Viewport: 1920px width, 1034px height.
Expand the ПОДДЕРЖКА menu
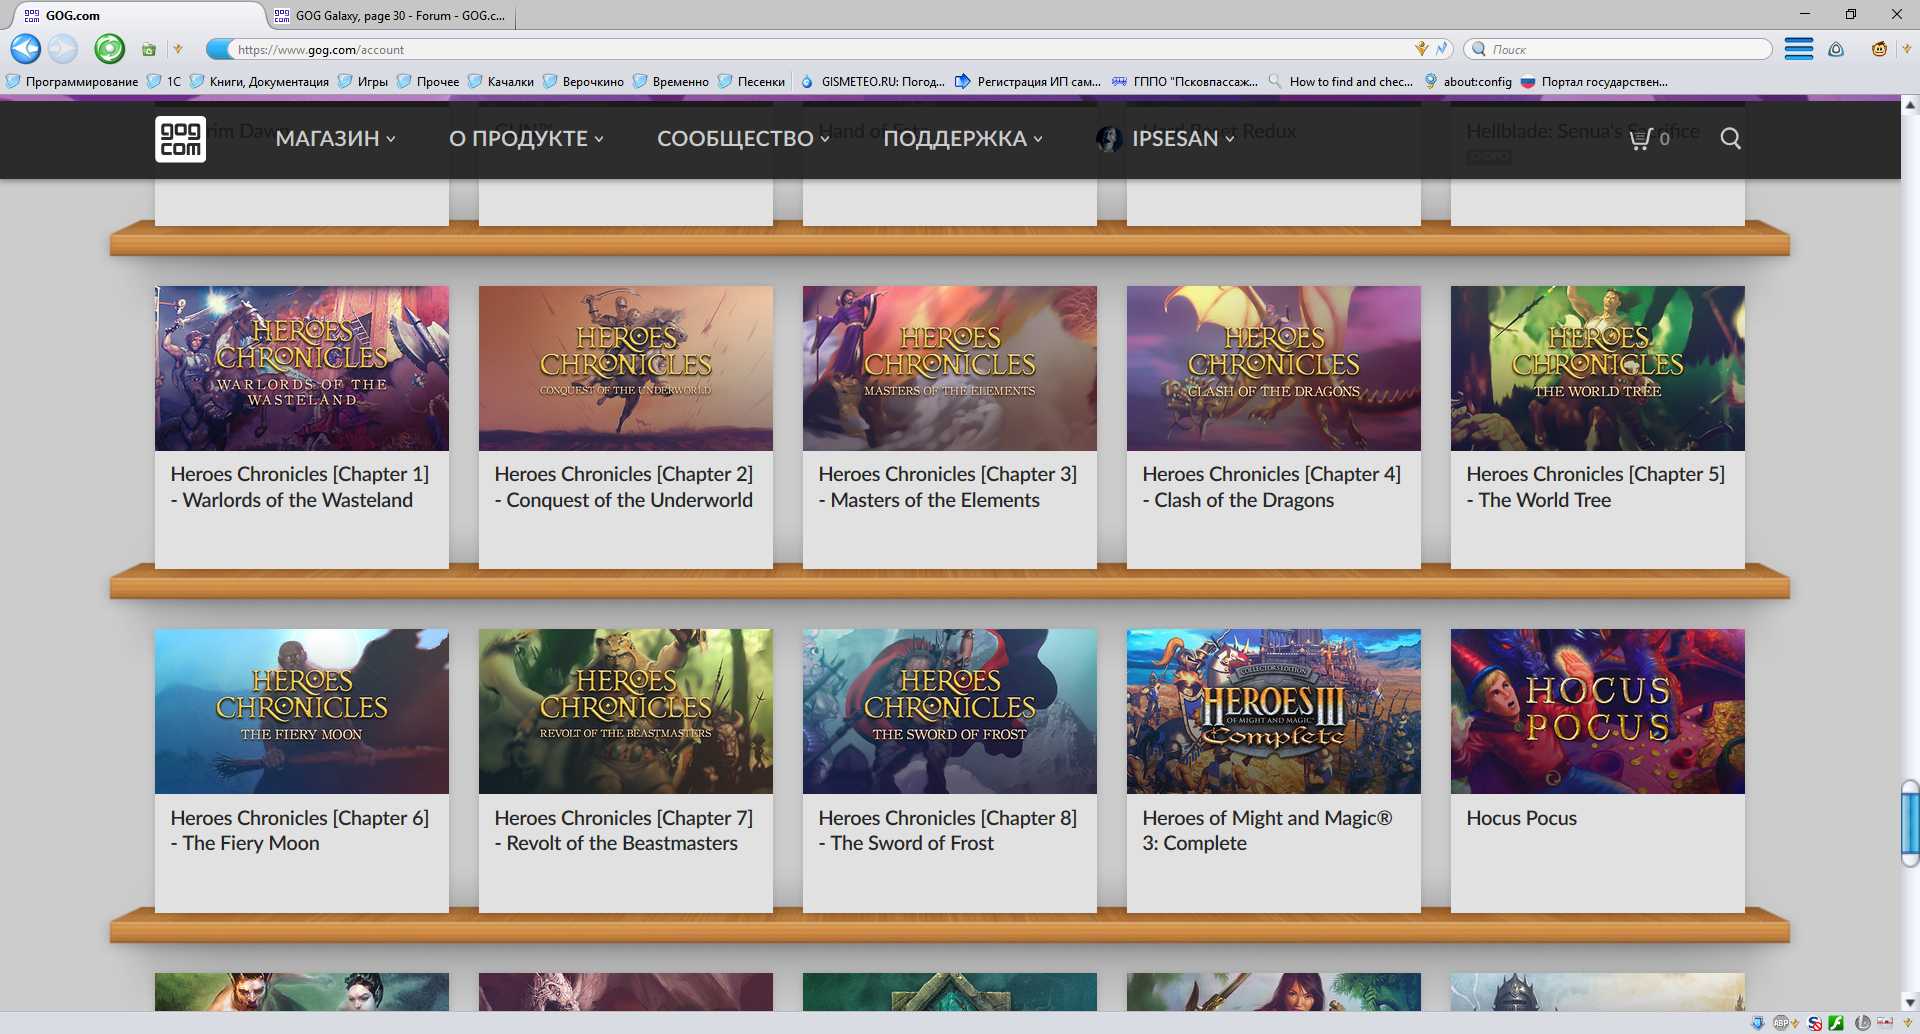pos(963,139)
